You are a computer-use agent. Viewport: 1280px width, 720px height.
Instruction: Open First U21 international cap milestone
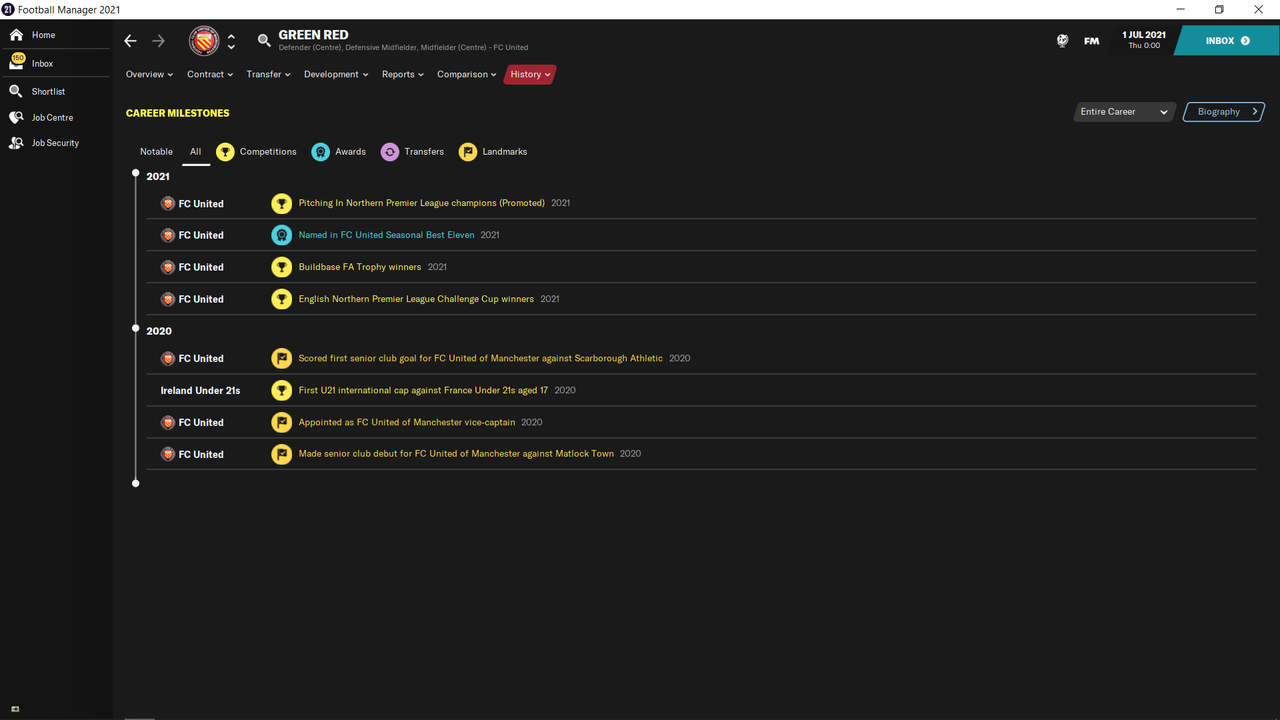click(x=423, y=390)
